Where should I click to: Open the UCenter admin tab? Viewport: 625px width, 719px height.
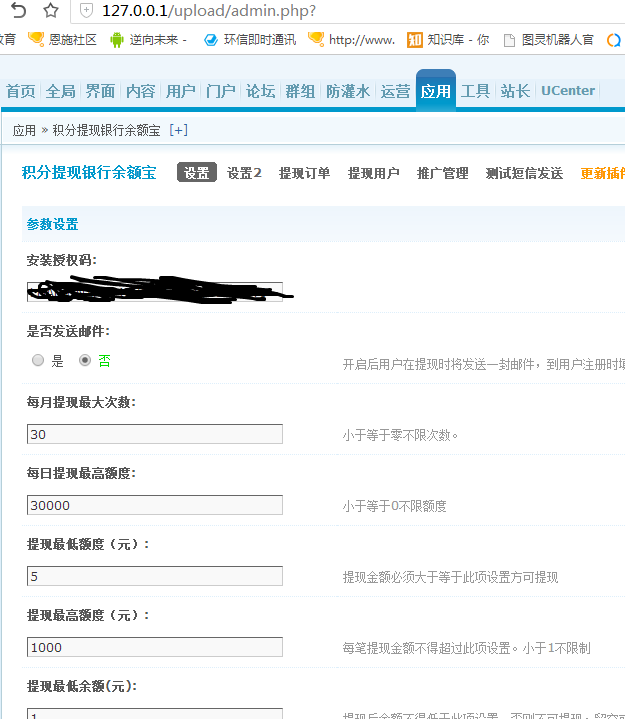[568, 91]
